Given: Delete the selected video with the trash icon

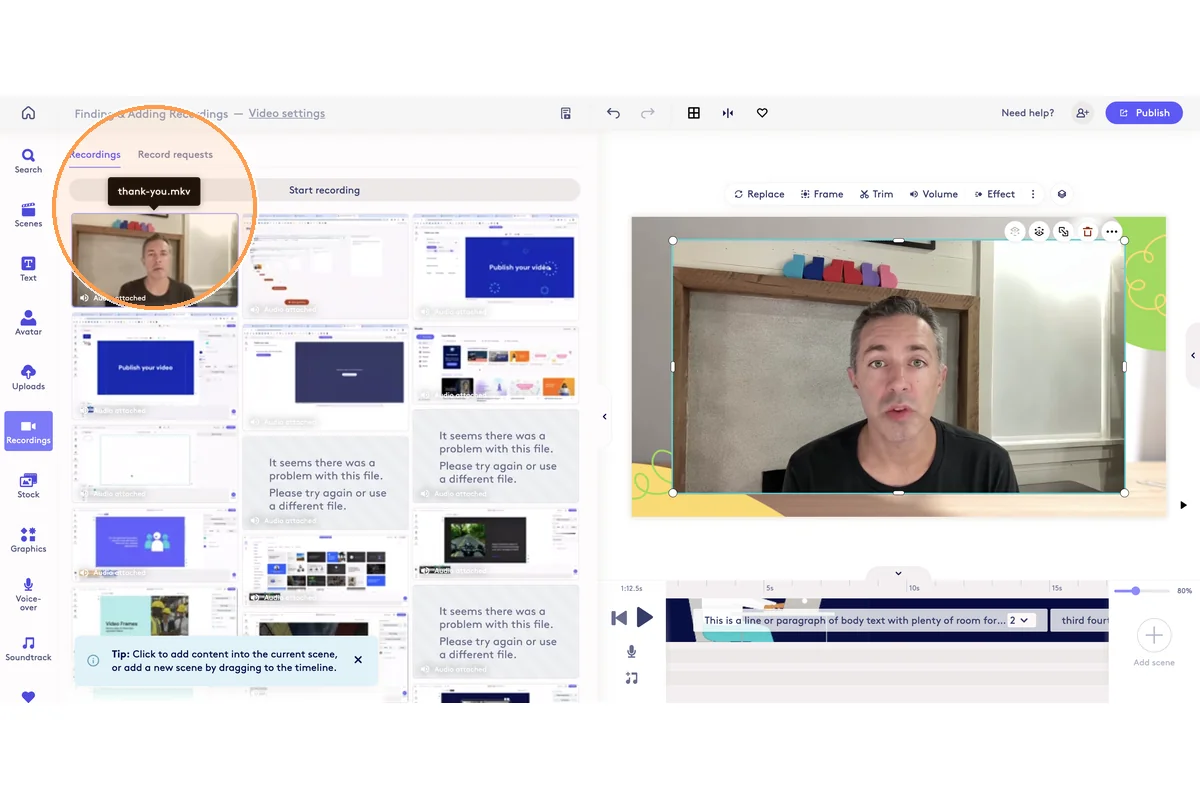Looking at the screenshot, I should 1087,232.
